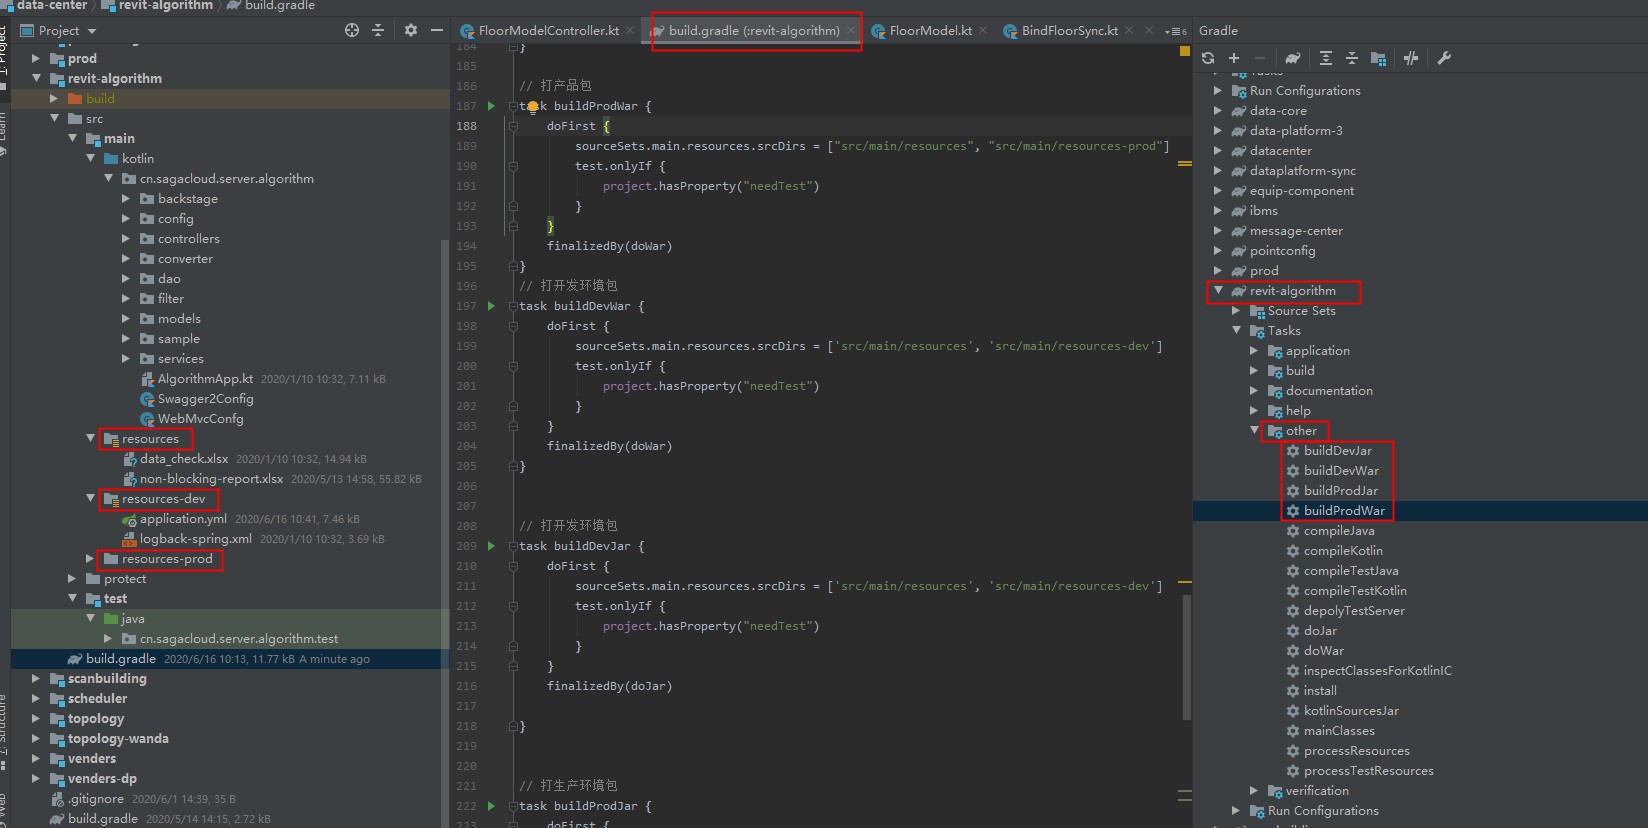This screenshot has height=828, width=1648.
Task: Toggle code fold at line 198 doFirst
Action: click(x=513, y=326)
